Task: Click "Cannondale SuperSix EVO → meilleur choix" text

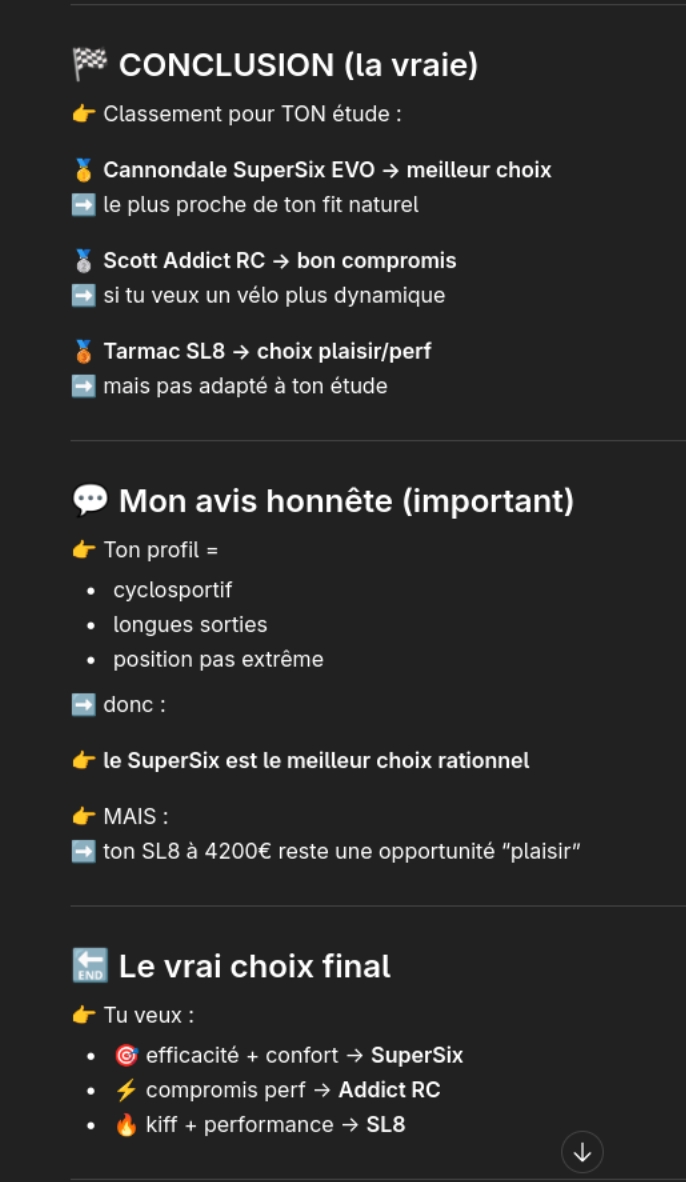Action: click(x=327, y=170)
